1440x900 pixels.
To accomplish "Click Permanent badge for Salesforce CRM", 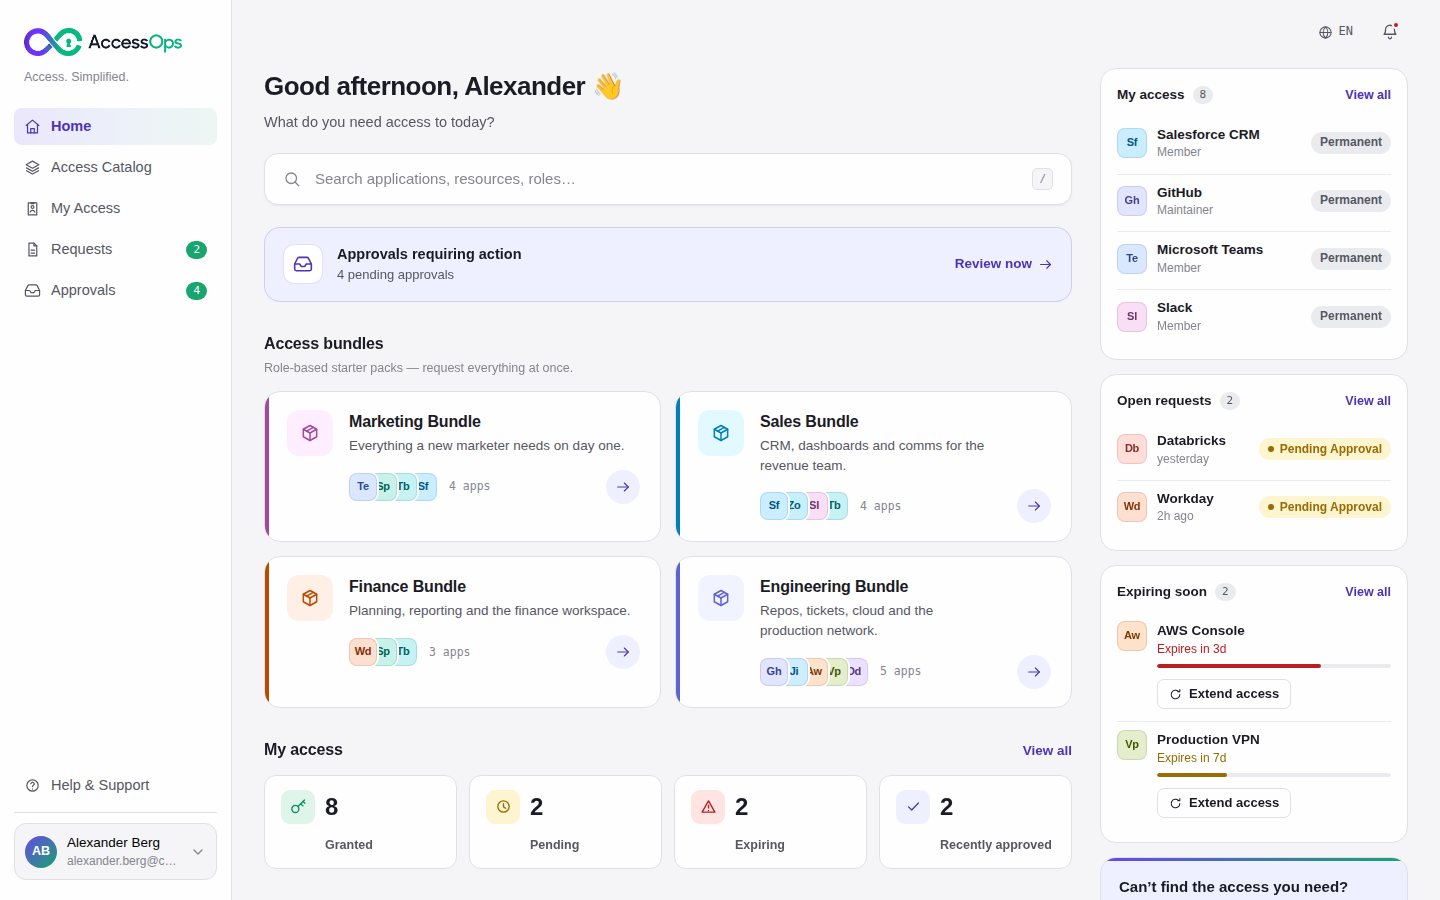I will point(1351,143).
